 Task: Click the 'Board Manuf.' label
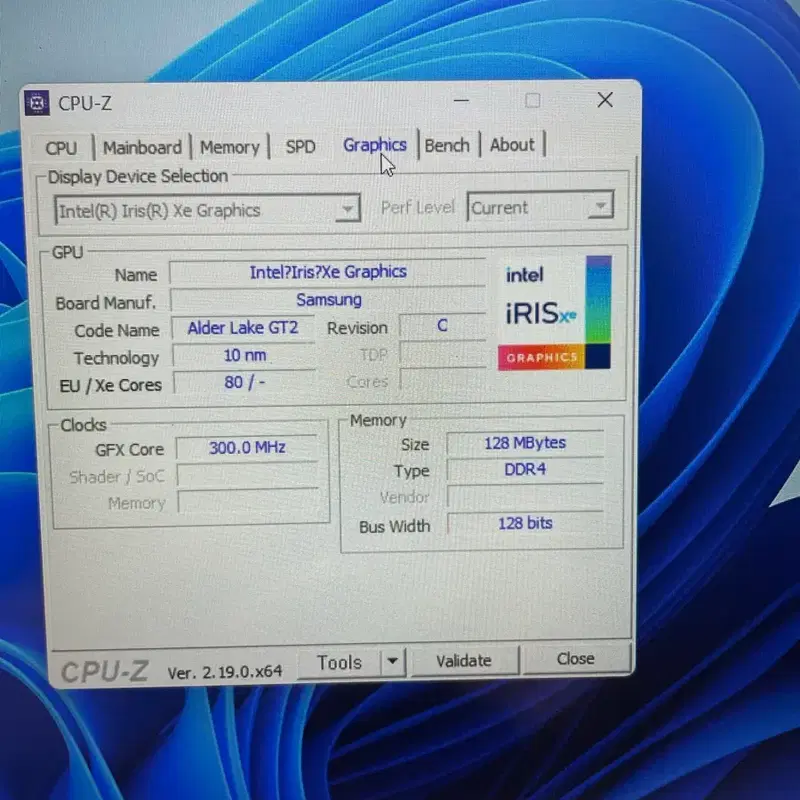click(106, 303)
